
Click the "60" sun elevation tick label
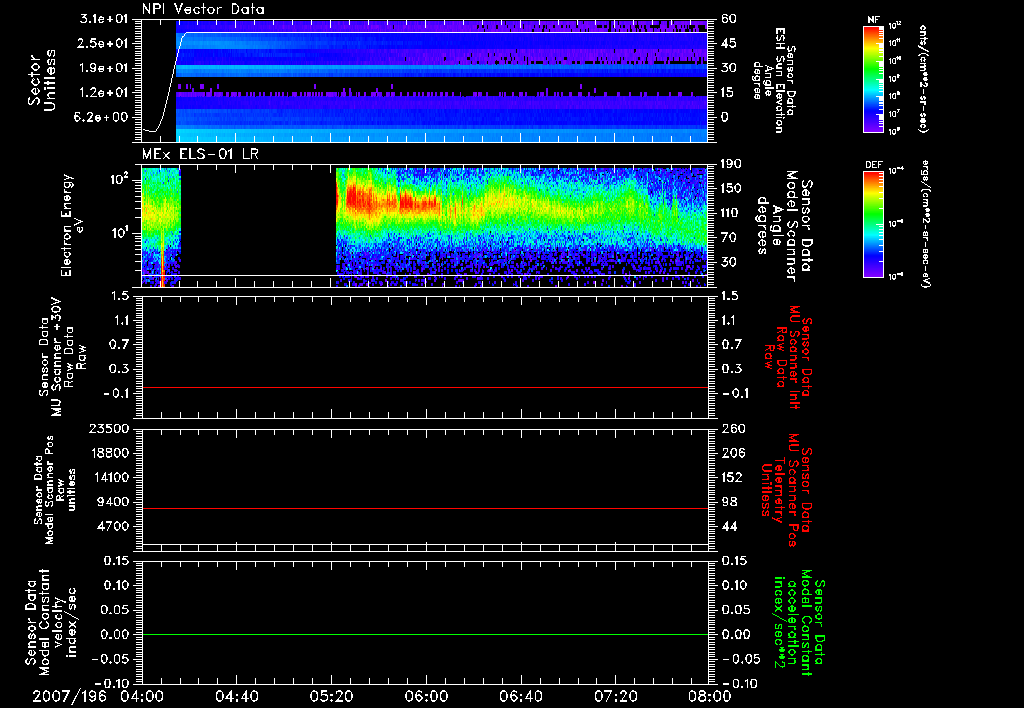click(x=729, y=19)
